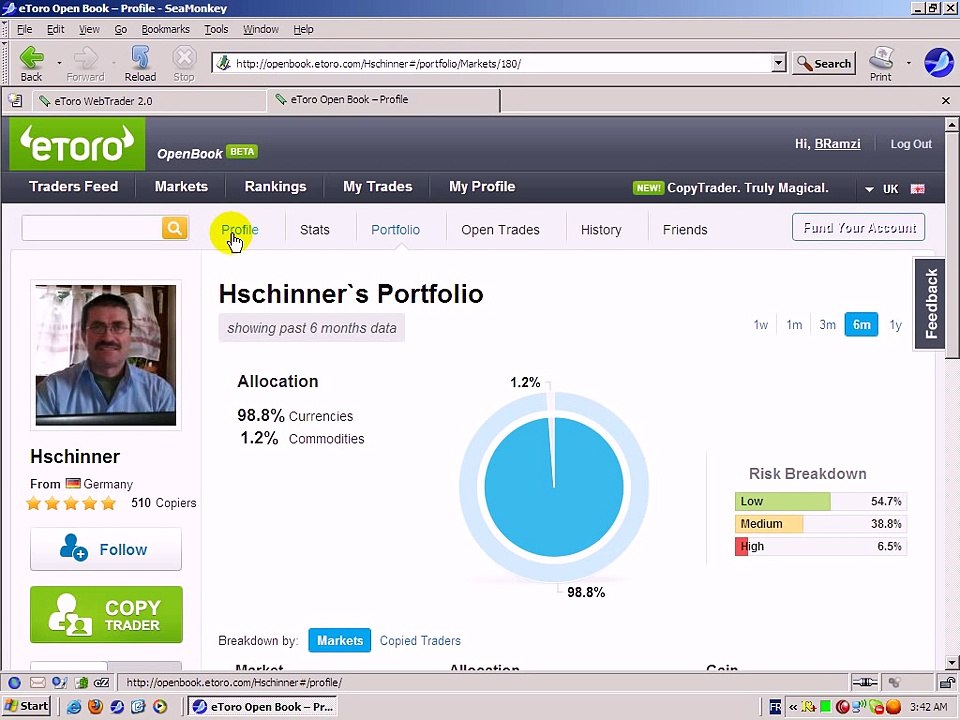Open the Navigator component icon in status bar
The image size is (960, 720).
15,682
